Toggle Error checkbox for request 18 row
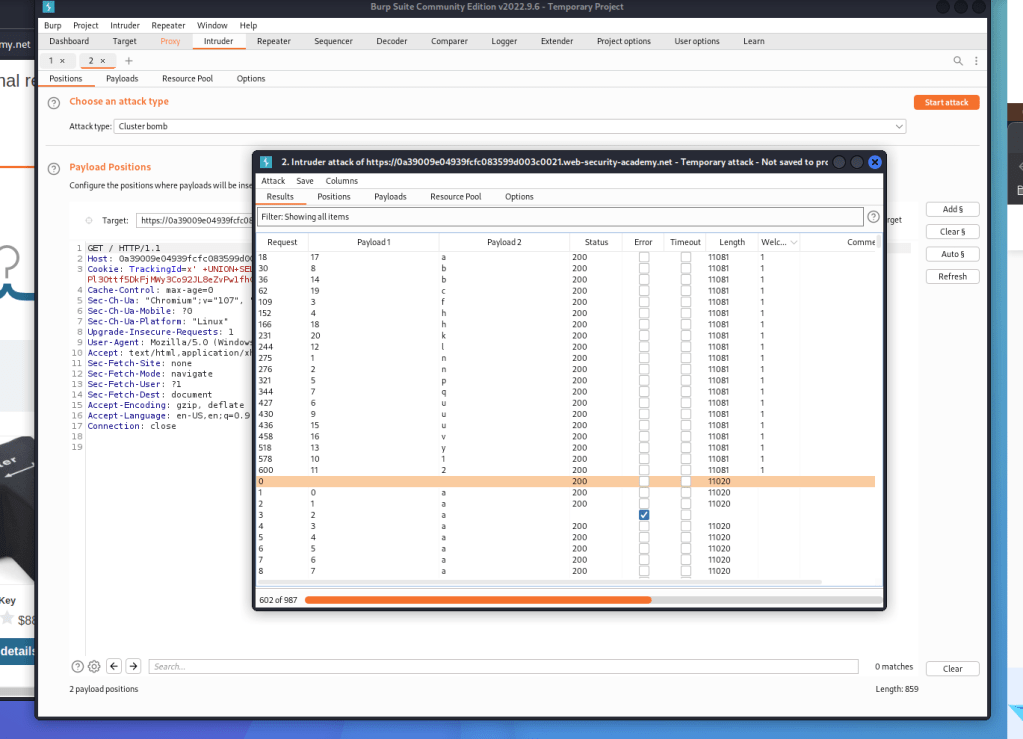Screen dimensions: 1023x739 (644, 257)
